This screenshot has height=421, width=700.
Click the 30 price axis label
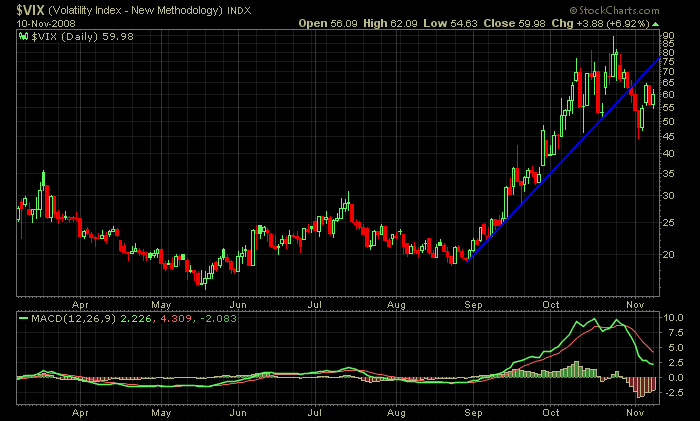click(668, 196)
